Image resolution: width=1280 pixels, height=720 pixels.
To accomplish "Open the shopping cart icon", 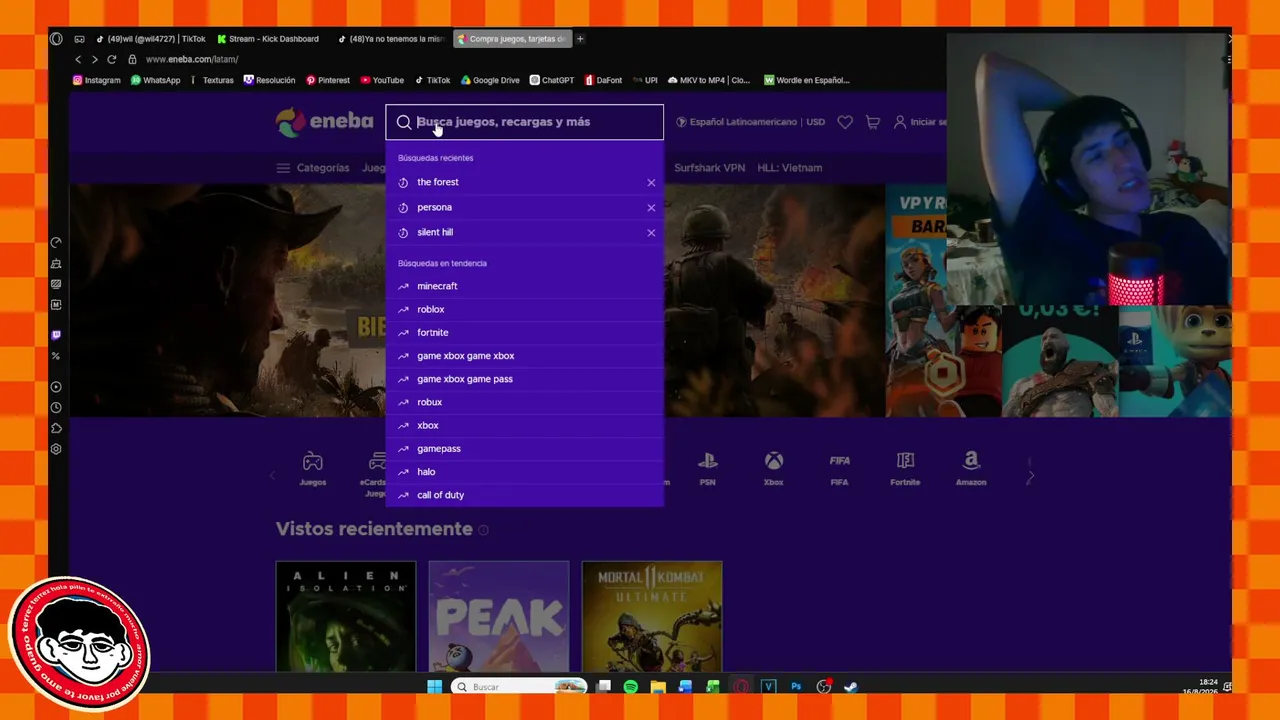I will tap(873, 122).
